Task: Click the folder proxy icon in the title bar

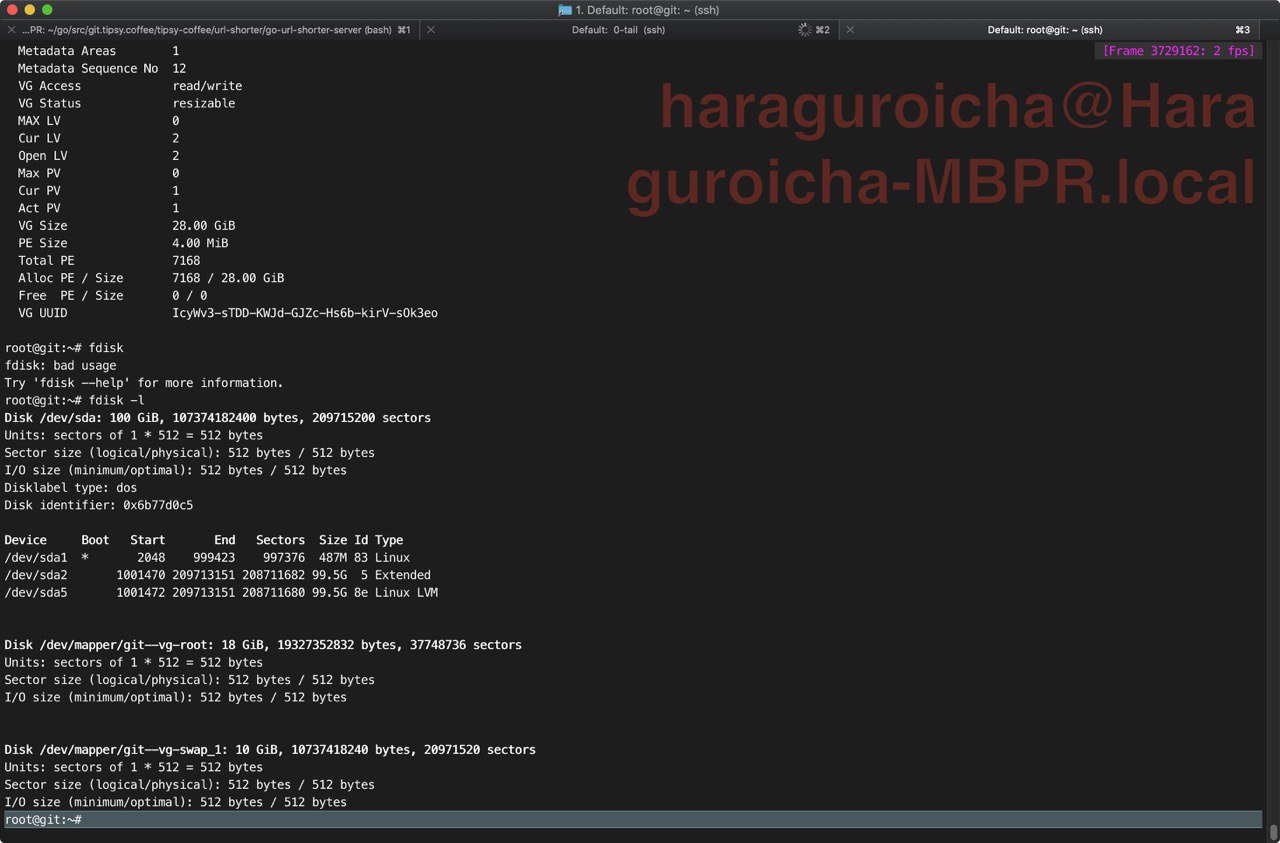Action: point(565,10)
